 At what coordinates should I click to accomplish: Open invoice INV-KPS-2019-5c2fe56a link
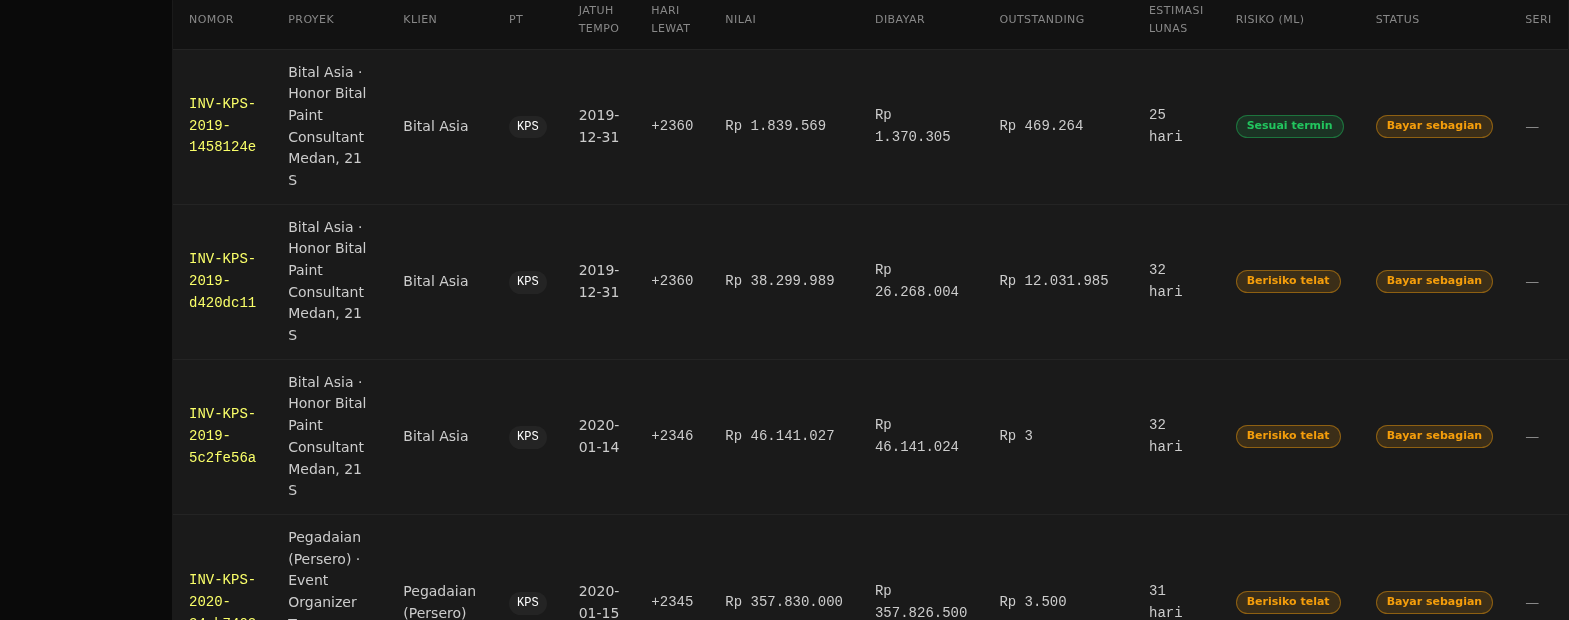click(222, 436)
